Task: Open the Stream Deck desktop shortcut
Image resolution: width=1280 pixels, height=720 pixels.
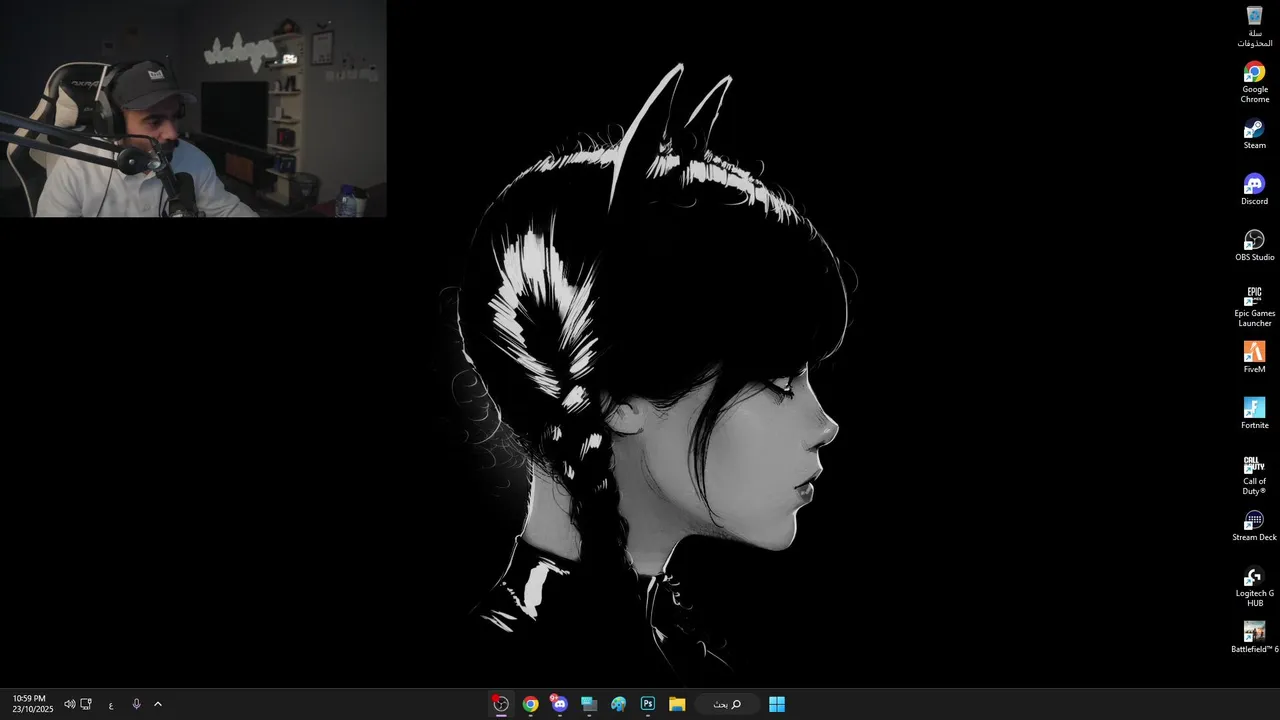Action: coord(1254,526)
